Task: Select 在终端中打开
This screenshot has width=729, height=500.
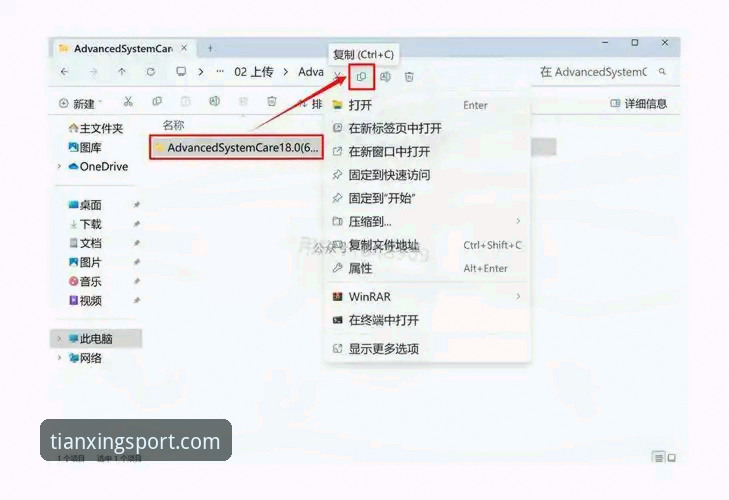Action: [427, 320]
